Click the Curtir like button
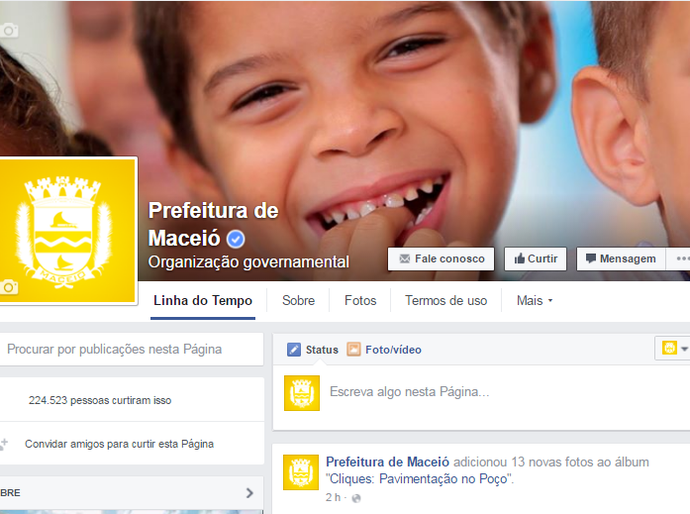Image resolution: width=690 pixels, height=514 pixels. pyautogui.click(x=536, y=259)
